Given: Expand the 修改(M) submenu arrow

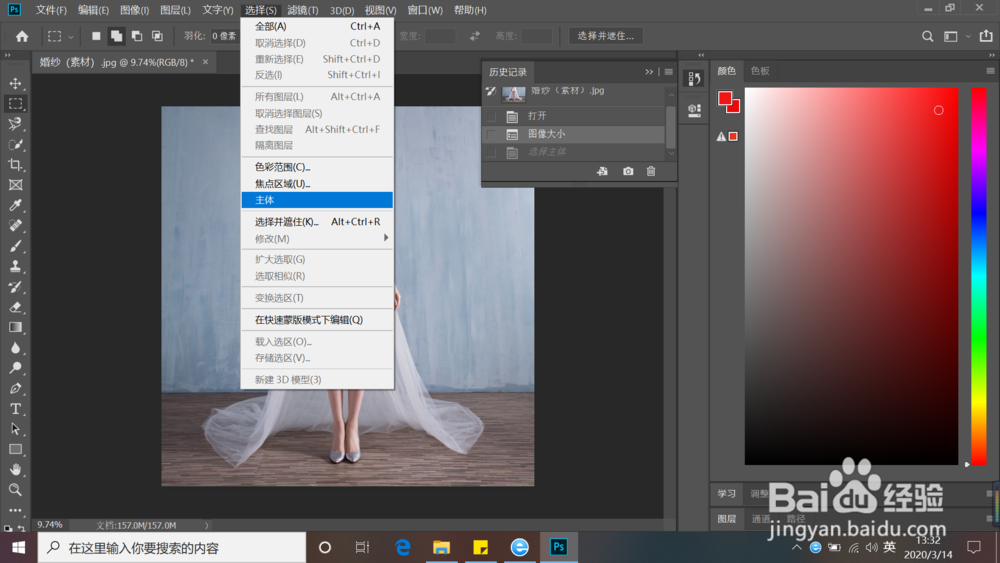Looking at the screenshot, I should click(x=386, y=238).
